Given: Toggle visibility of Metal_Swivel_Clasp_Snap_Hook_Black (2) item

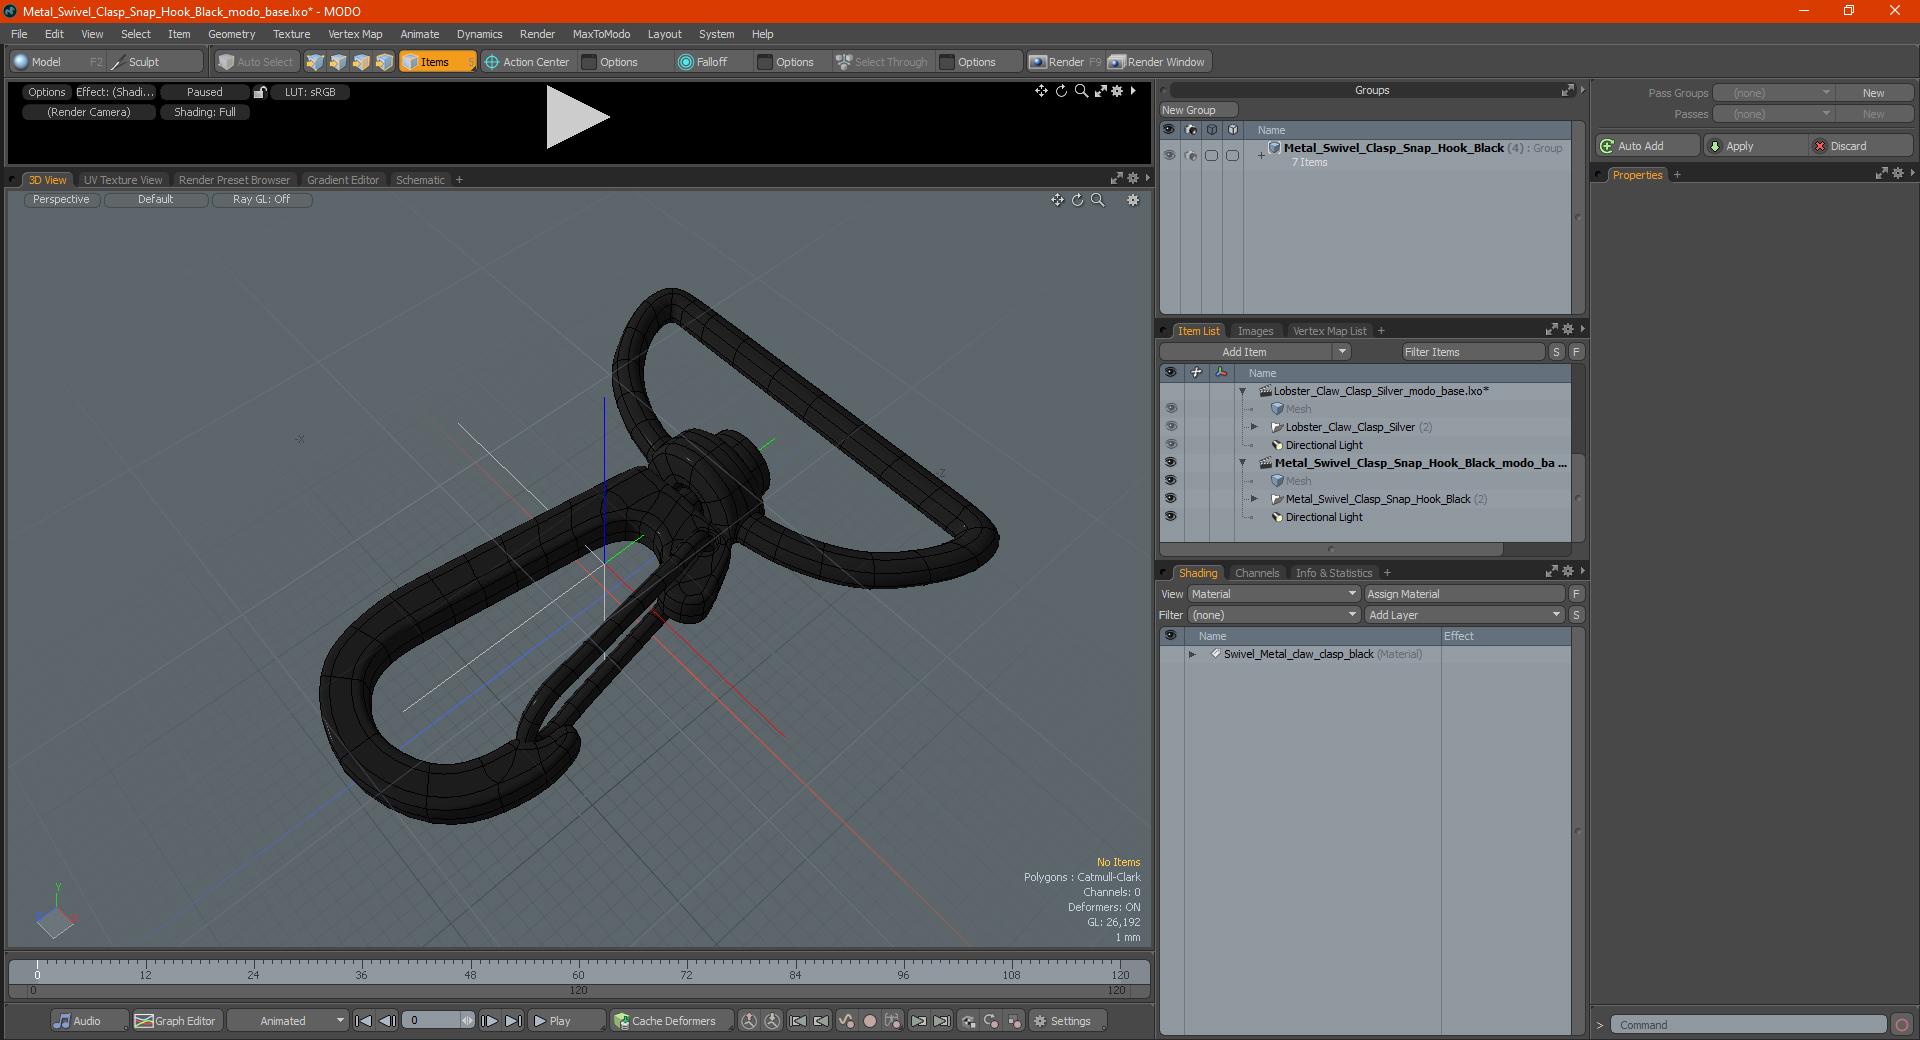Looking at the screenshot, I should tap(1171, 499).
